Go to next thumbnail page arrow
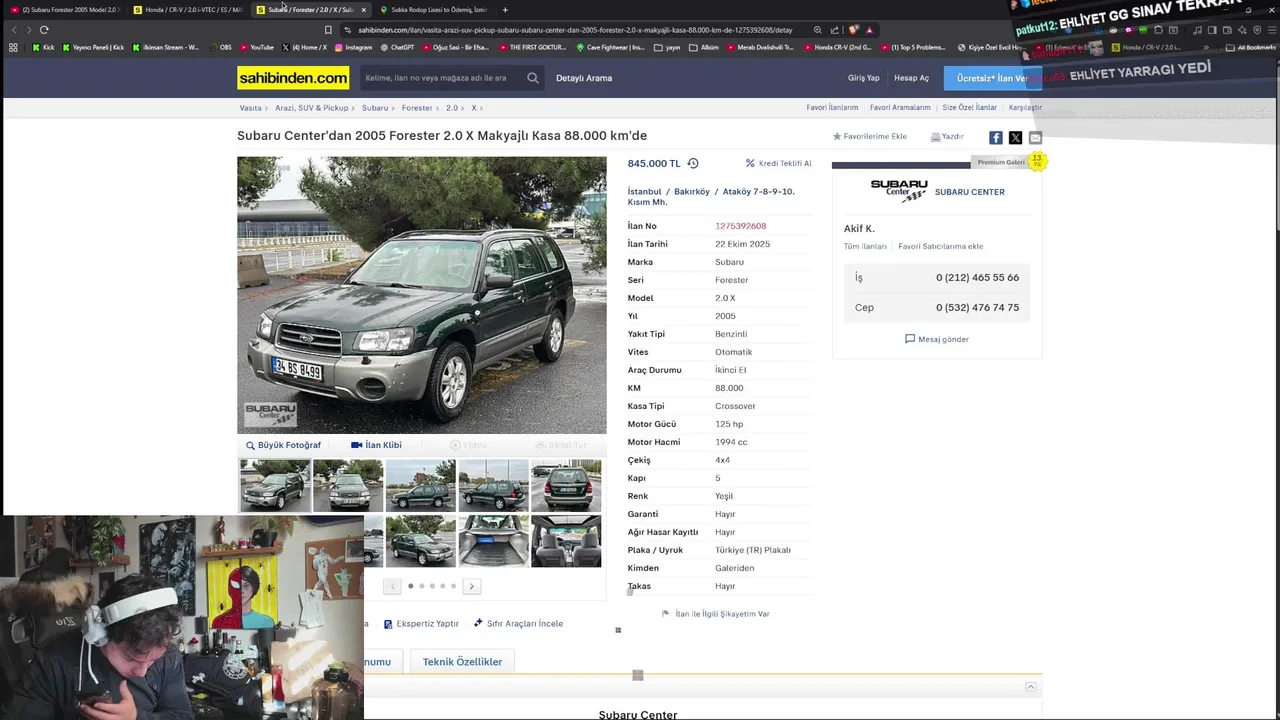This screenshot has width=1280, height=720. coord(471,586)
